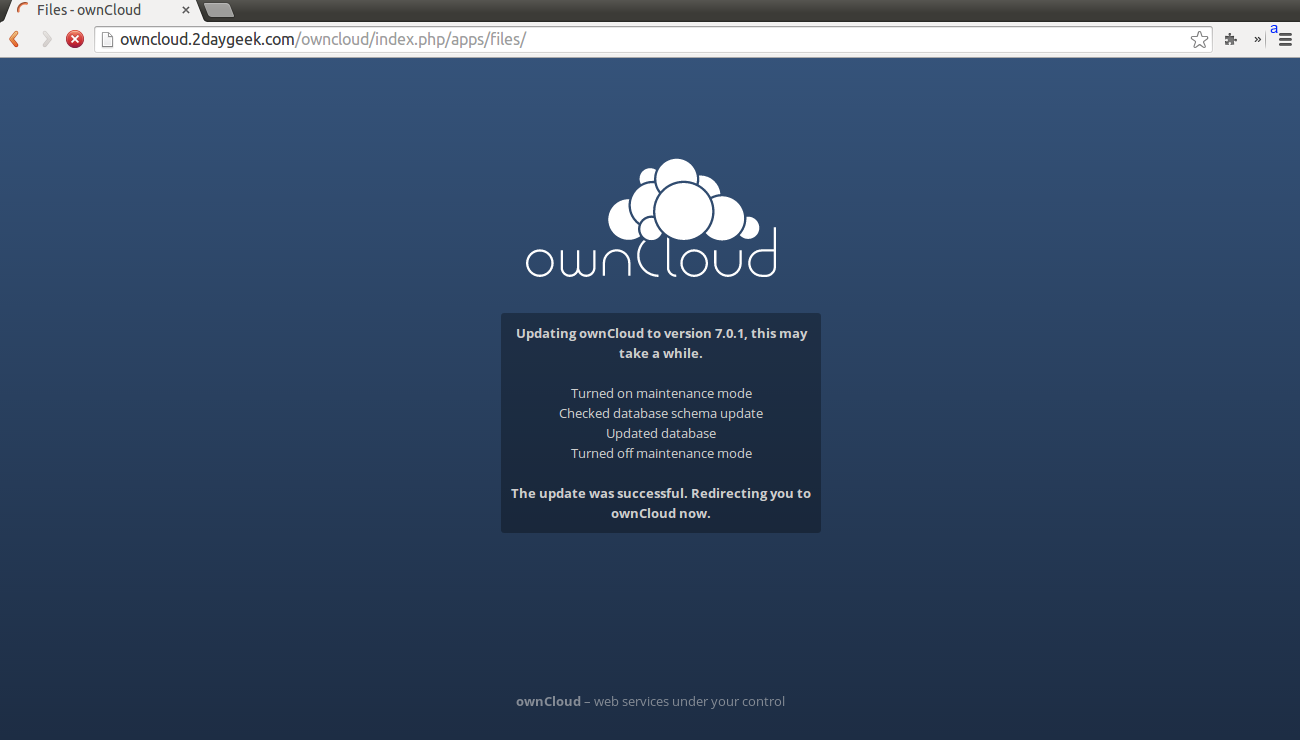Click 'Updating ownCloud to version 7.0.1' heading
The height and width of the screenshot is (740, 1300).
(x=661, y=343)
